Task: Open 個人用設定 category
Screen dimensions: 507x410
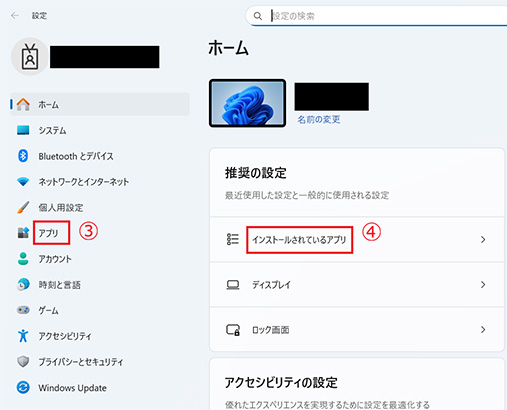Action: (100, 207)
